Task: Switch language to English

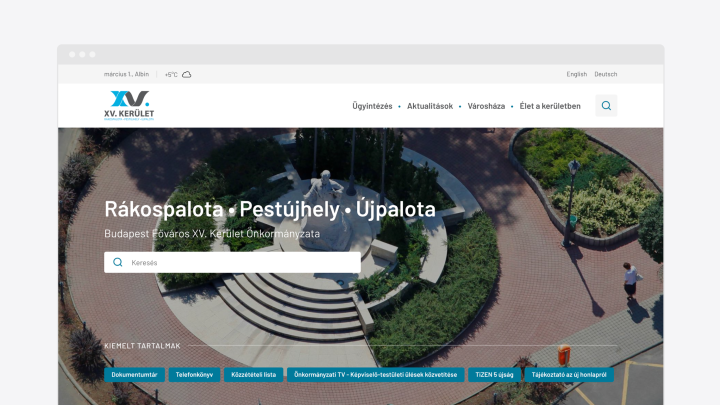Action: (x=577, y=74)
